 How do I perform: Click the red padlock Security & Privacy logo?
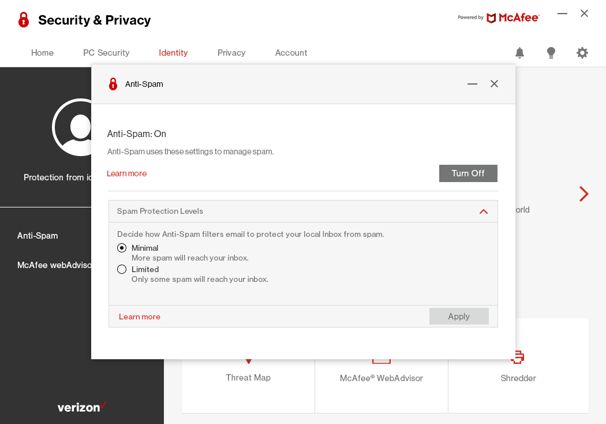click(24, 20)
